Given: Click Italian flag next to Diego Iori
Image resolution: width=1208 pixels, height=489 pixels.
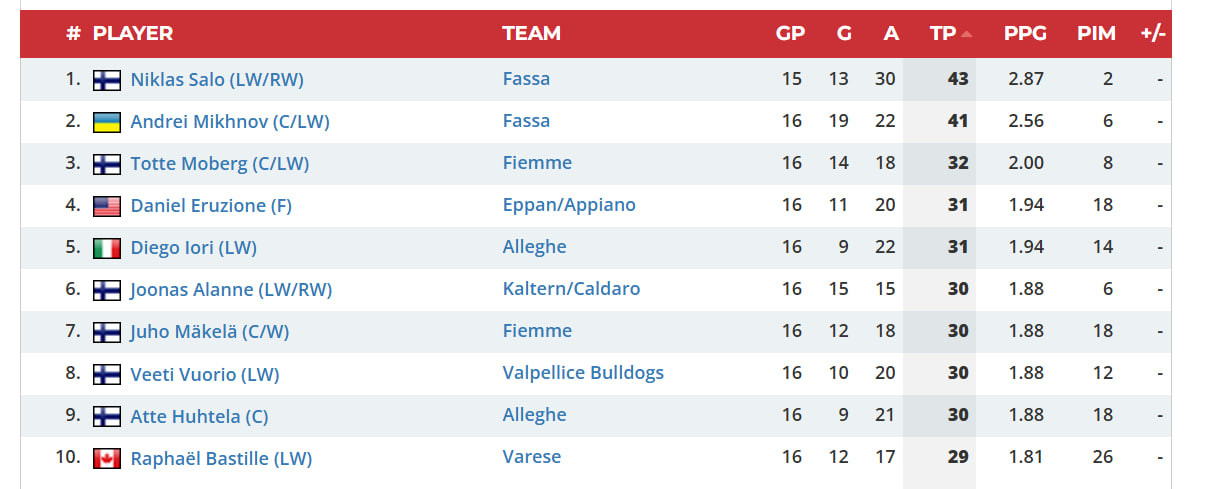Looking at the screenshot, I should click(x=107, y=248).
